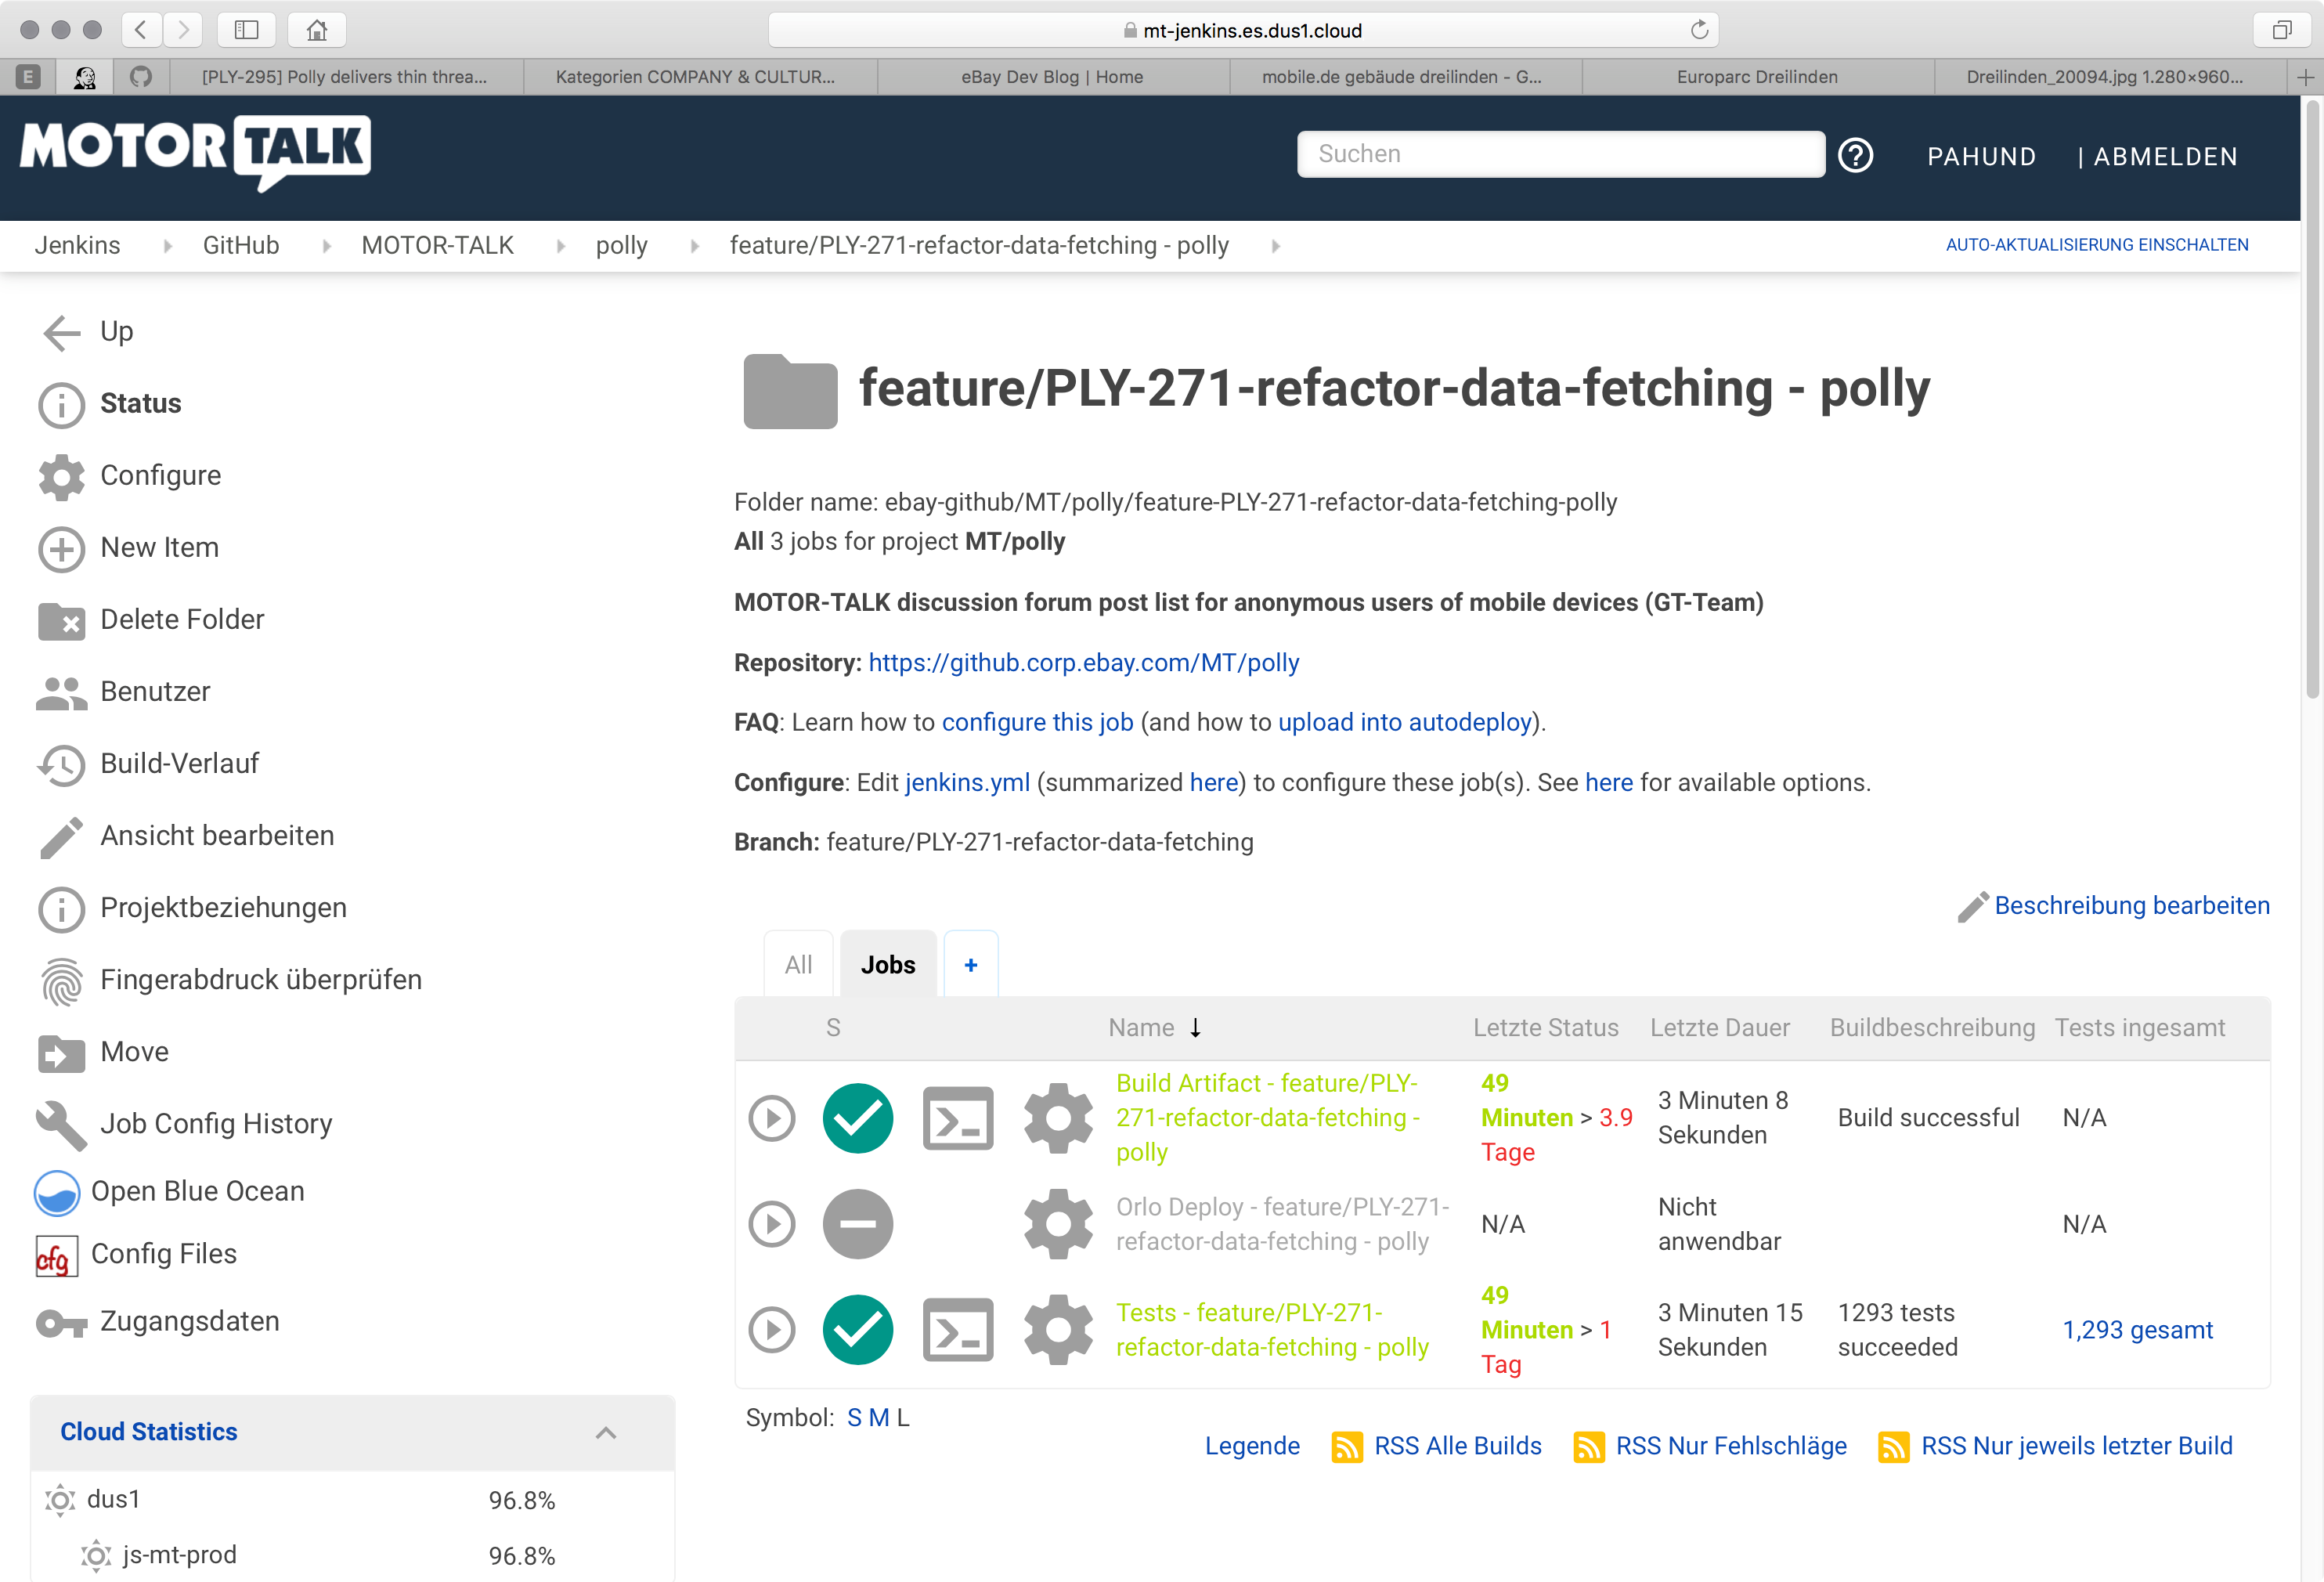Expand the feature/PLY-271 breadcrumb arrow
The width and height of the screenshot is (2324, 1582).
point(1275,246)
